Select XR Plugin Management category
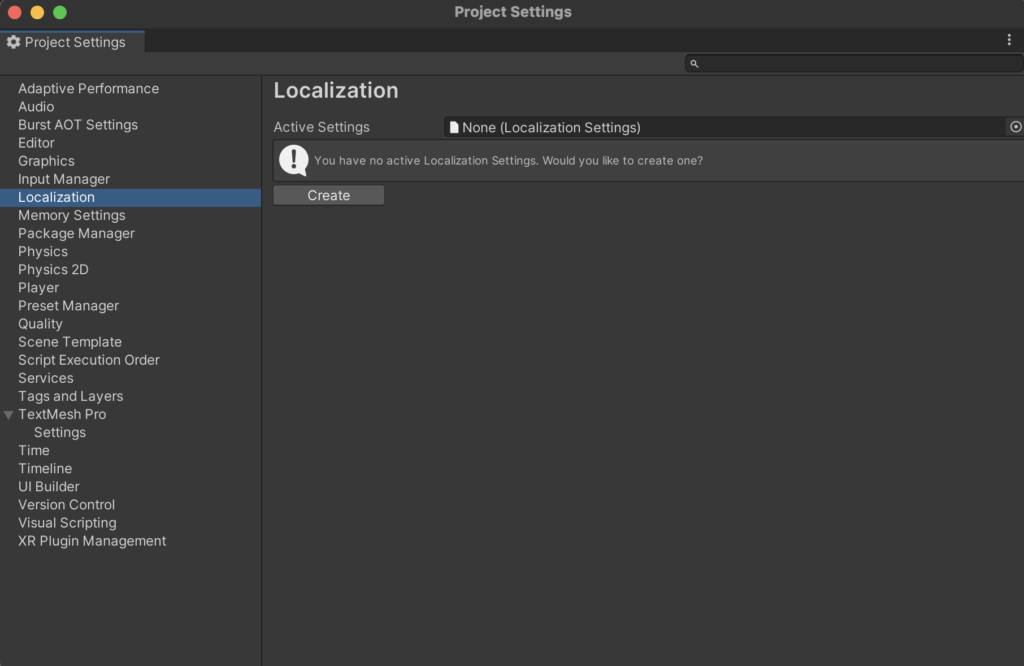This screenshot has height=666, width=1024. coord(92,541)
